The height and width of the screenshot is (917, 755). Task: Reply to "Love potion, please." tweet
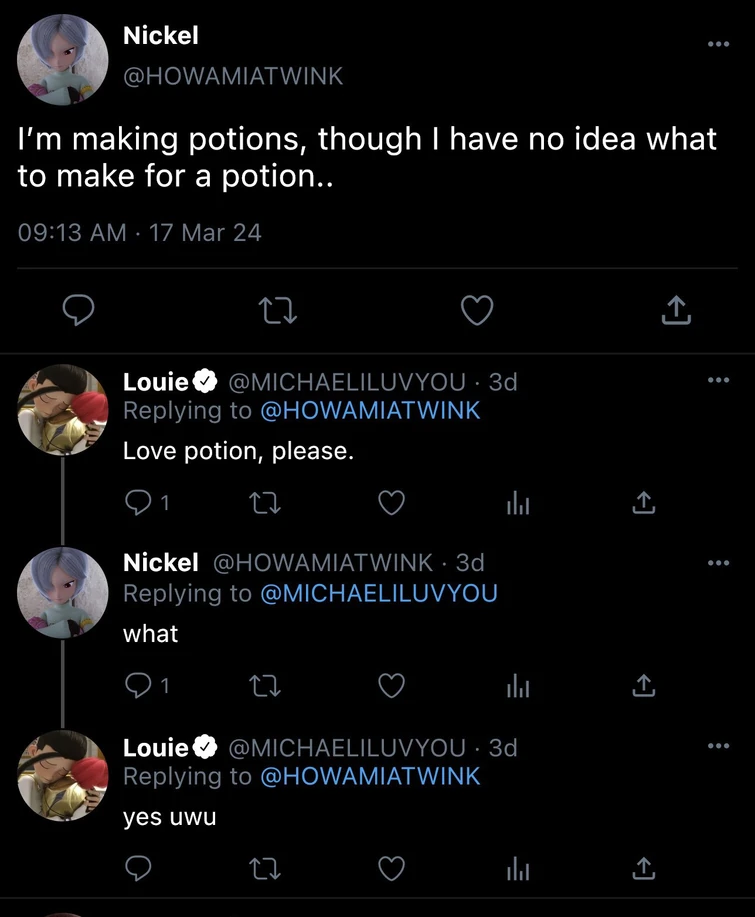[136, 504]
